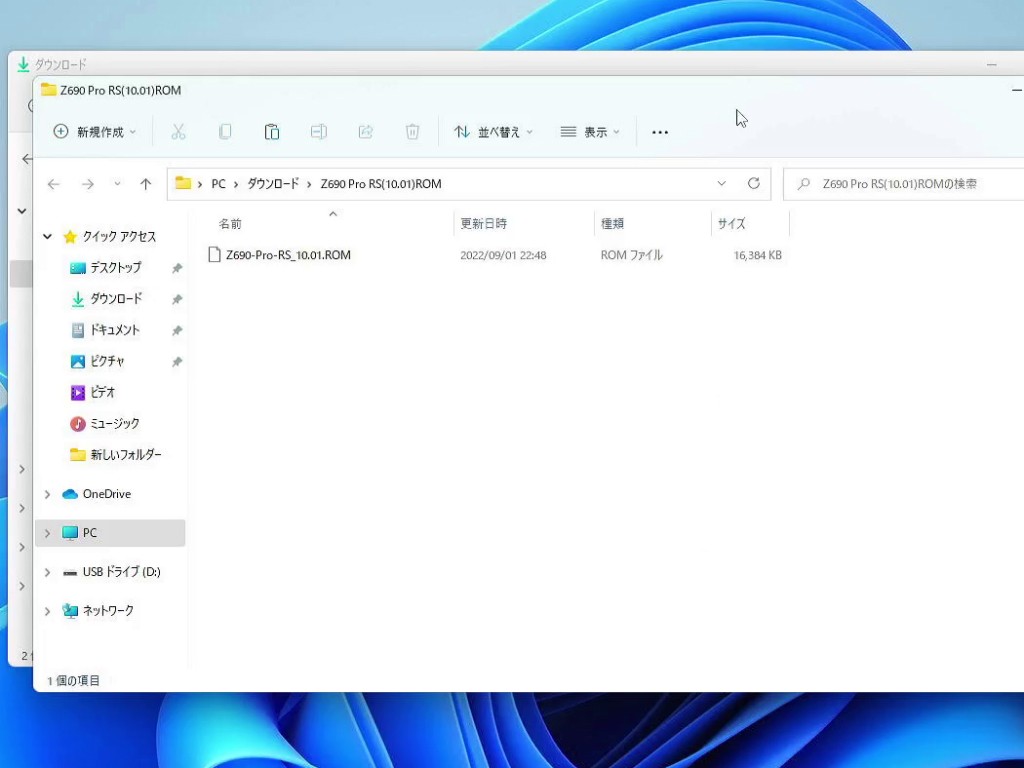Open ドキュメント in the sidebar
The height and width of the screenshot is (768, 1024).
[x=114, y=330]
